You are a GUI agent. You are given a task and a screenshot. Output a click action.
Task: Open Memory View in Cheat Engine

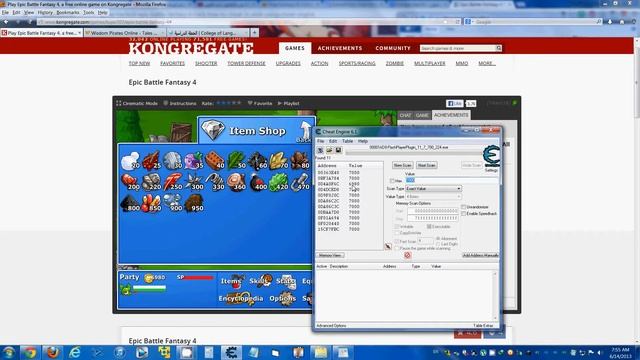(x=330, y=255)
